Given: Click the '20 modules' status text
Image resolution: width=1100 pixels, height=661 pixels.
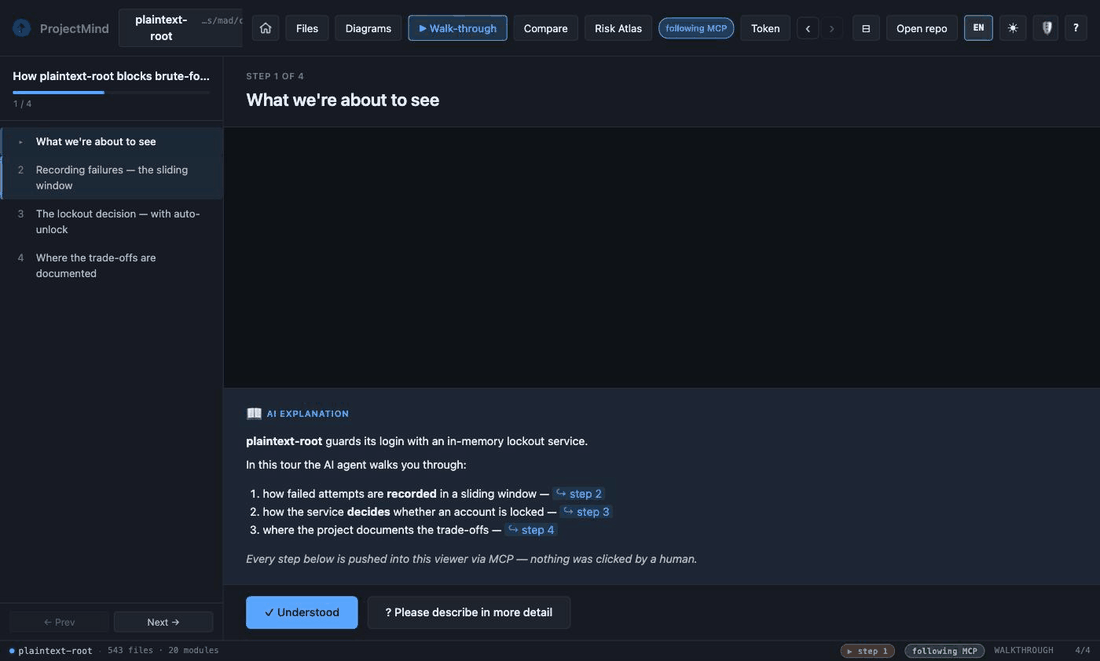Looking at the screenshot, I should tap(193, 650).
